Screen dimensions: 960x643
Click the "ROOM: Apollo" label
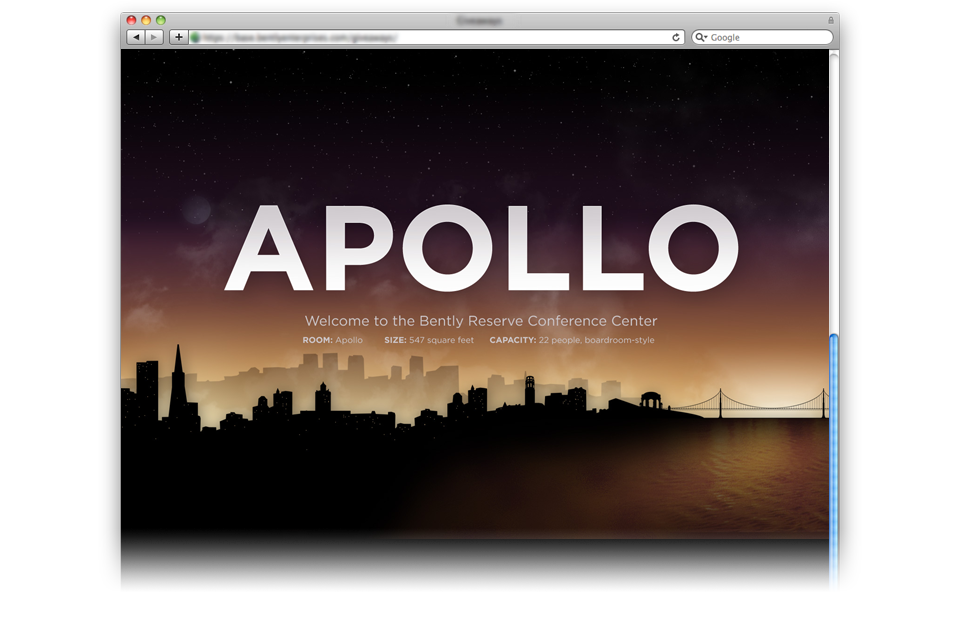(332, 340)
